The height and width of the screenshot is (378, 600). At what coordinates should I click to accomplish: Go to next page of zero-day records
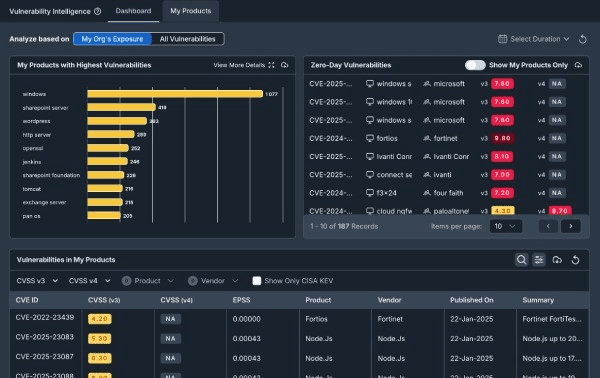(x=571, y=226)
